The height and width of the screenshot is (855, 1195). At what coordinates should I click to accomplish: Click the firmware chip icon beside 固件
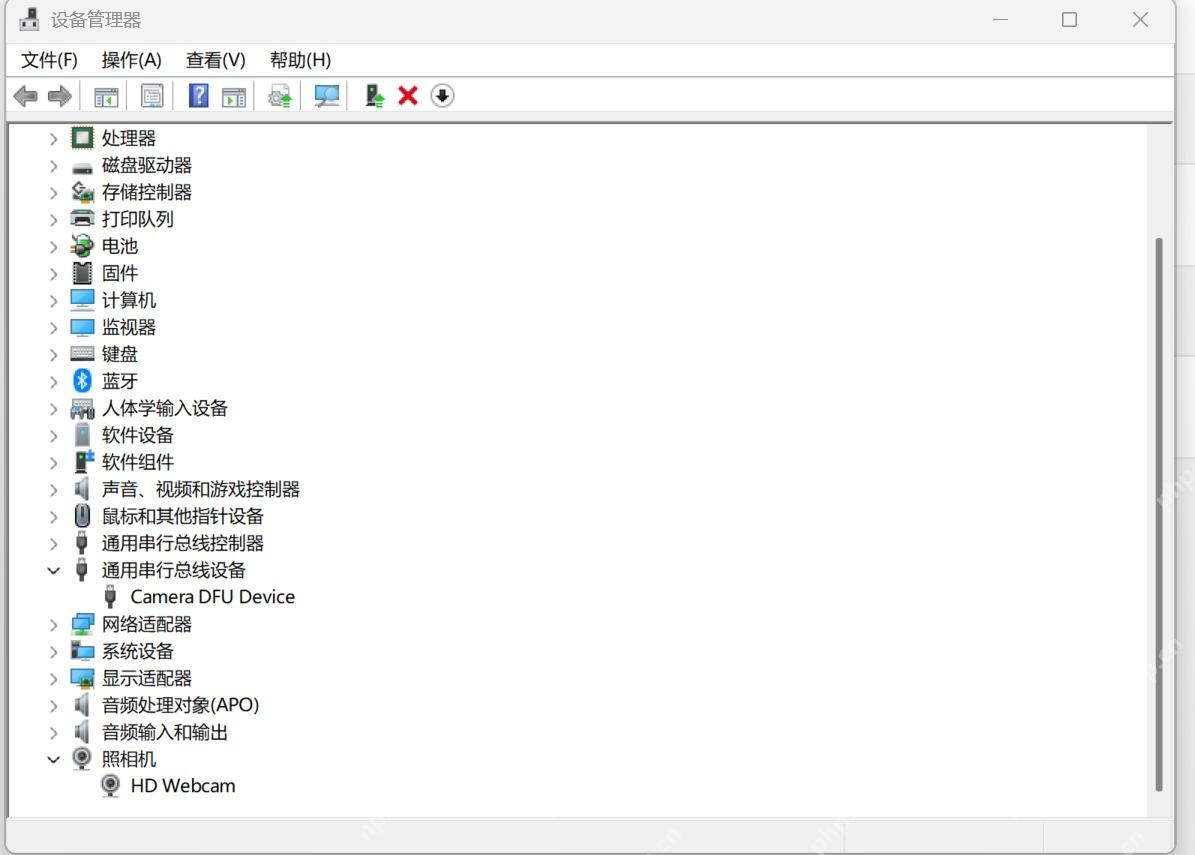(82, 273)
